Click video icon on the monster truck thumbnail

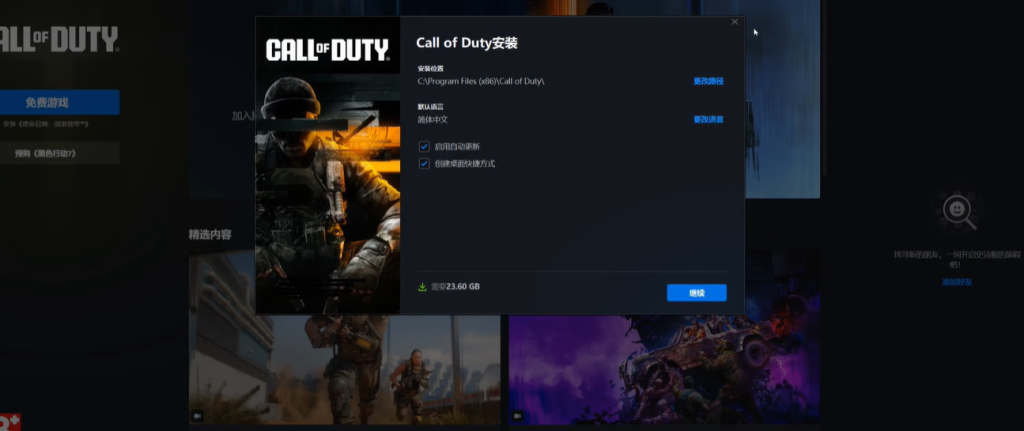(x=517, y=415)
